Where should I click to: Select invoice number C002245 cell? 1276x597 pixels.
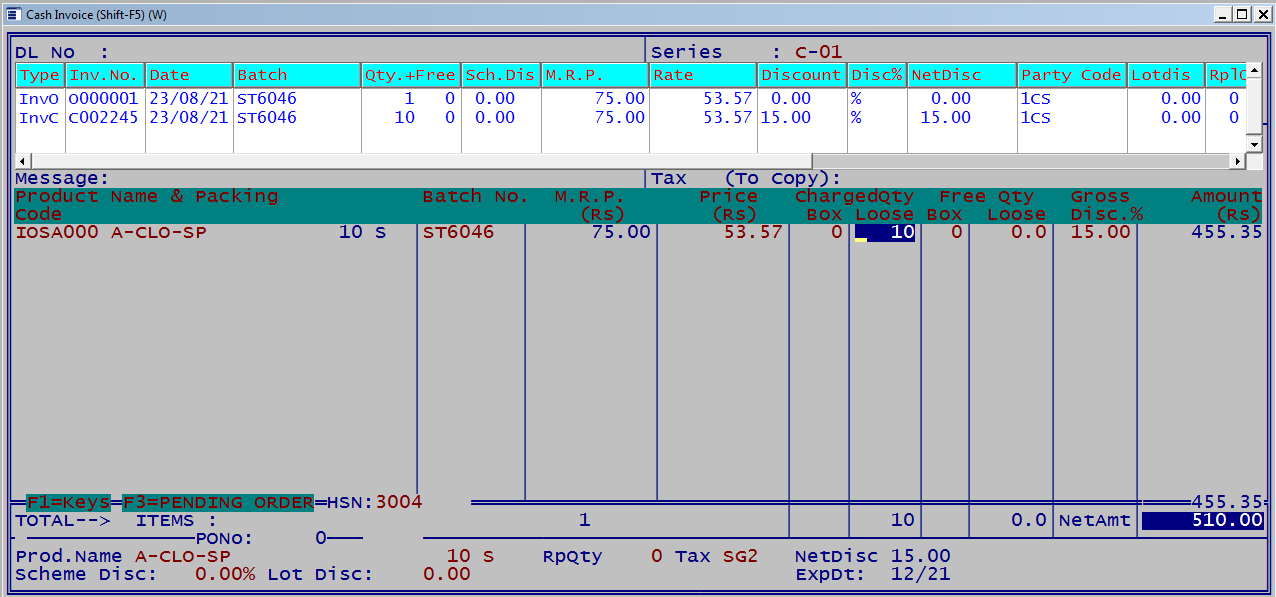[x=104, y=117]
